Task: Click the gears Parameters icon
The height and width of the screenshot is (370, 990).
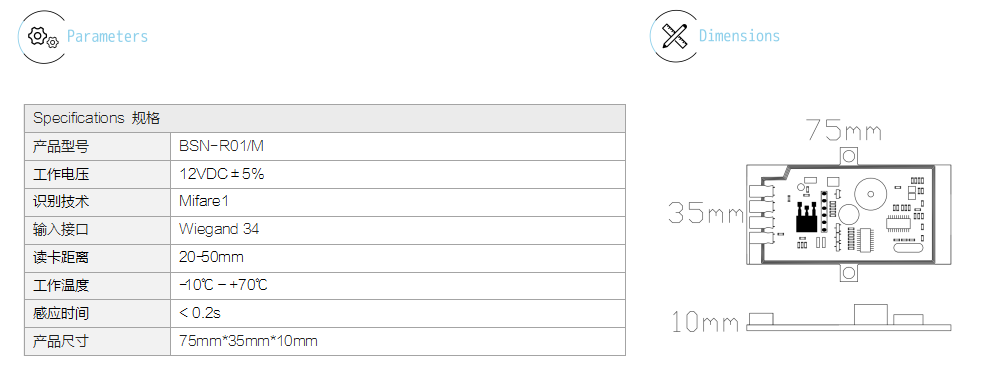Action: point(43,37)
